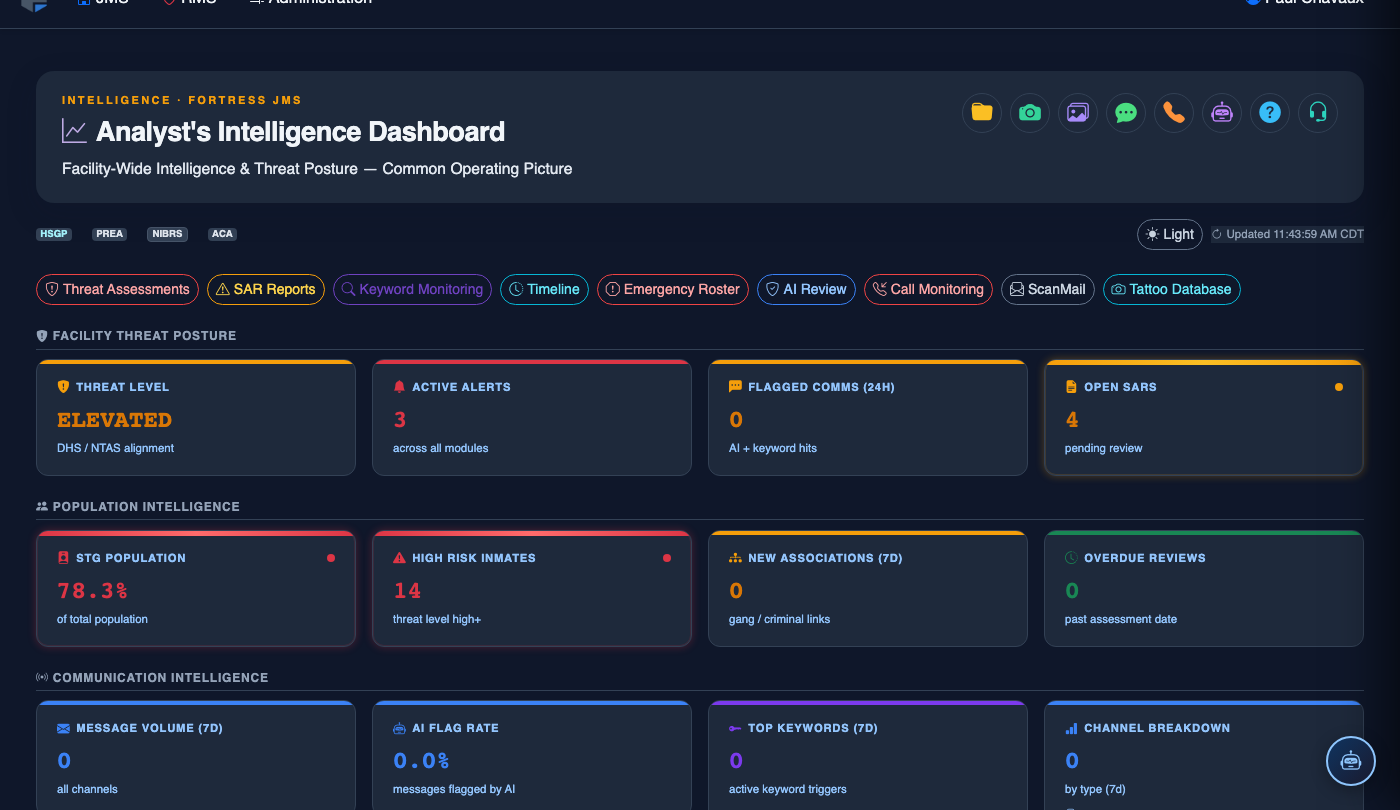Click the green chat bubble header icon
This screenshot has width=1400, height=810.
(x=1126, y=113)
